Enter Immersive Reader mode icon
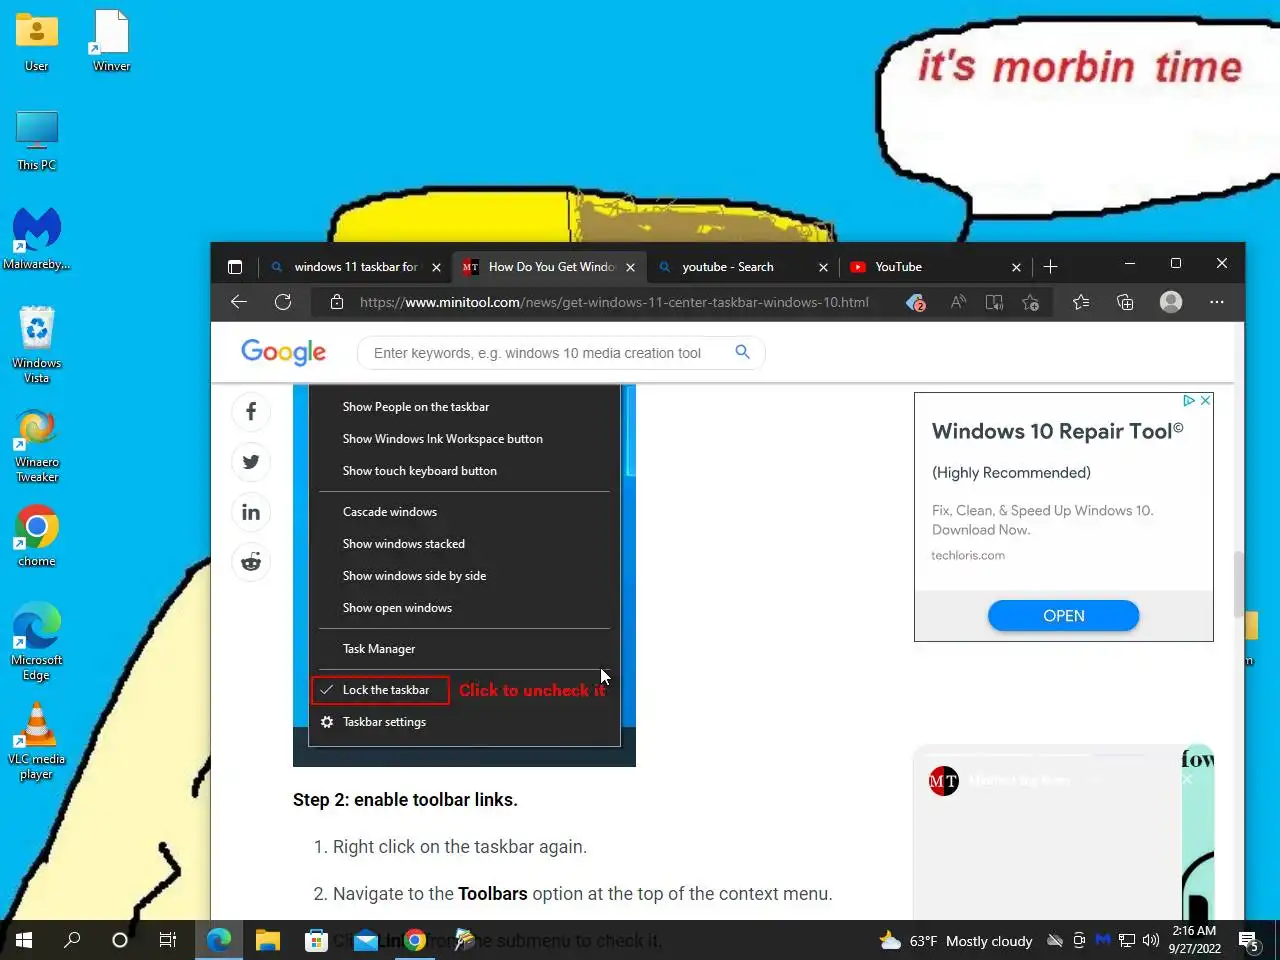This screenshot has width=1280, height=960. (x=994, y=302)
